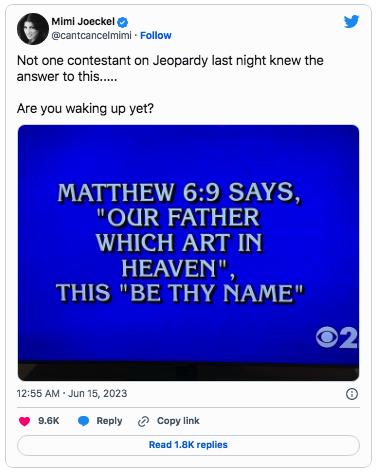Open Mimi Joeckel's profile avatar

pyautogui.click(x=33, y=29)
